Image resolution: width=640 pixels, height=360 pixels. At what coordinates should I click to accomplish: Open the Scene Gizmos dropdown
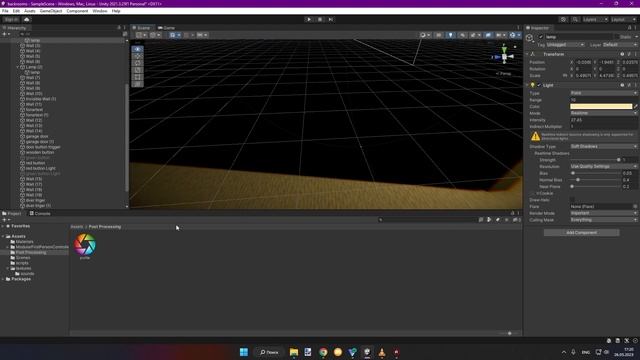coord(515,35)
